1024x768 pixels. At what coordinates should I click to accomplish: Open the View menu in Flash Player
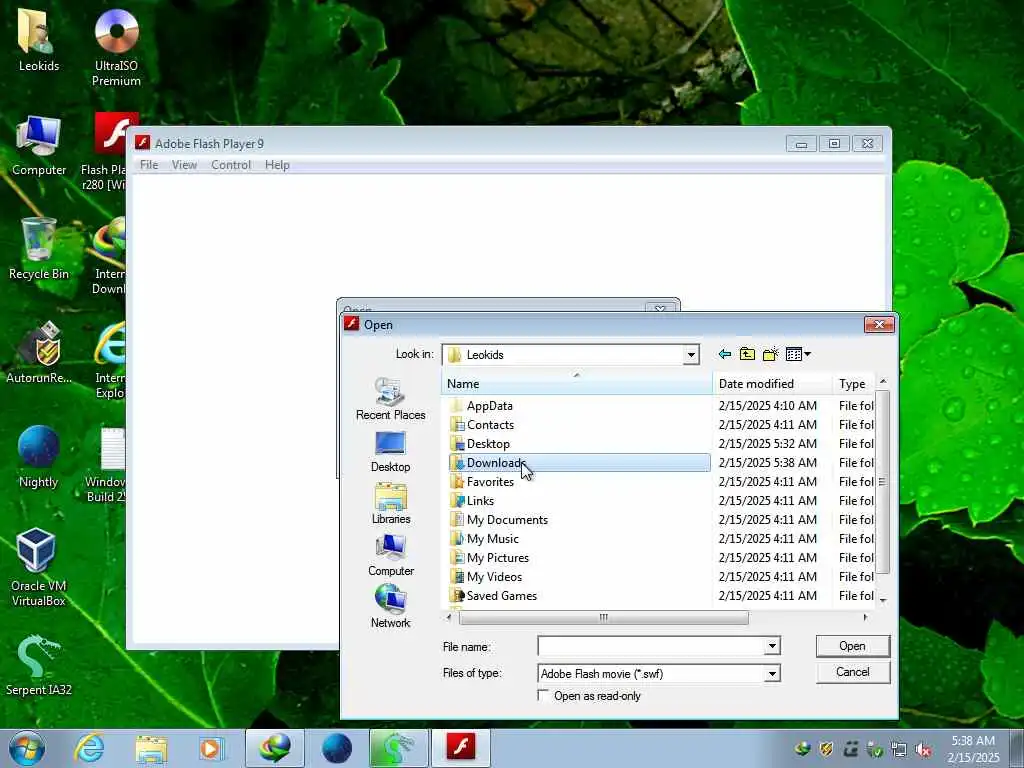[184, 165]
